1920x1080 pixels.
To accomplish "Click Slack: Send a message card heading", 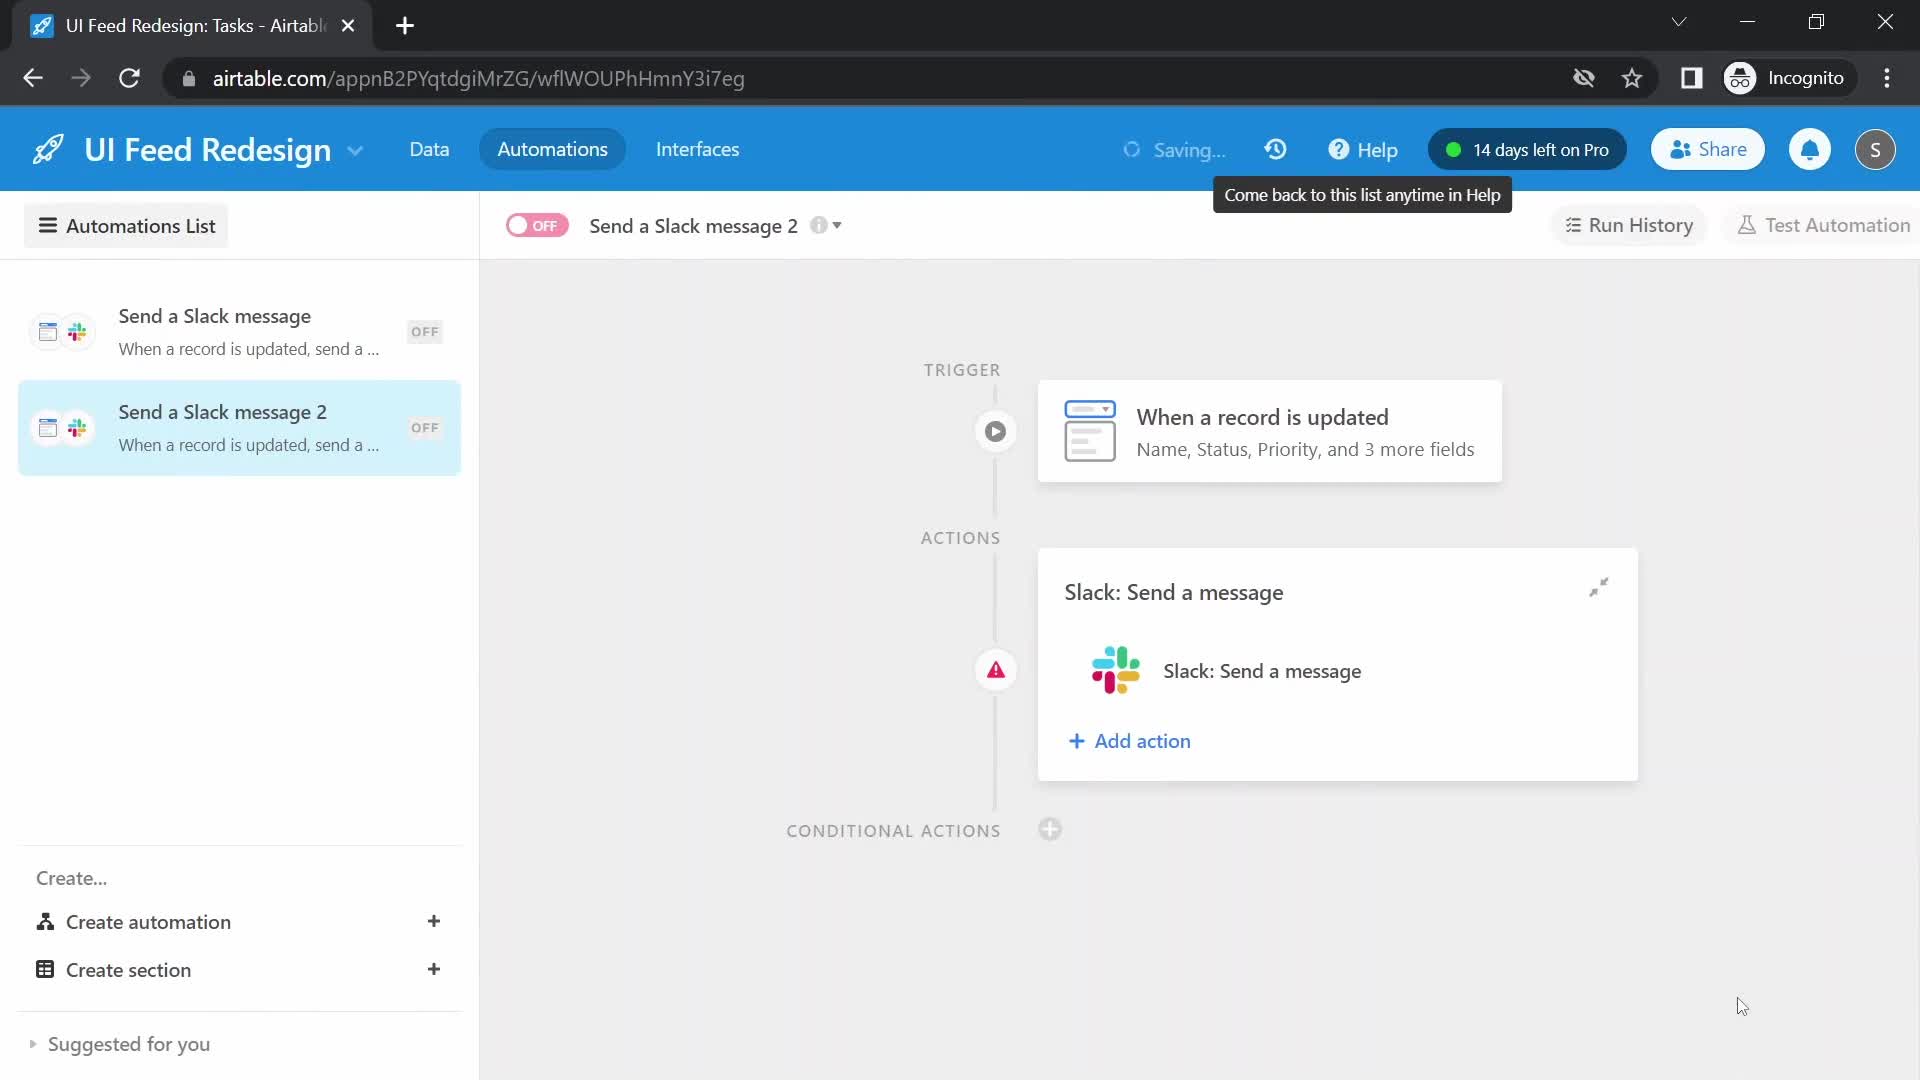I will point(1173,593).
